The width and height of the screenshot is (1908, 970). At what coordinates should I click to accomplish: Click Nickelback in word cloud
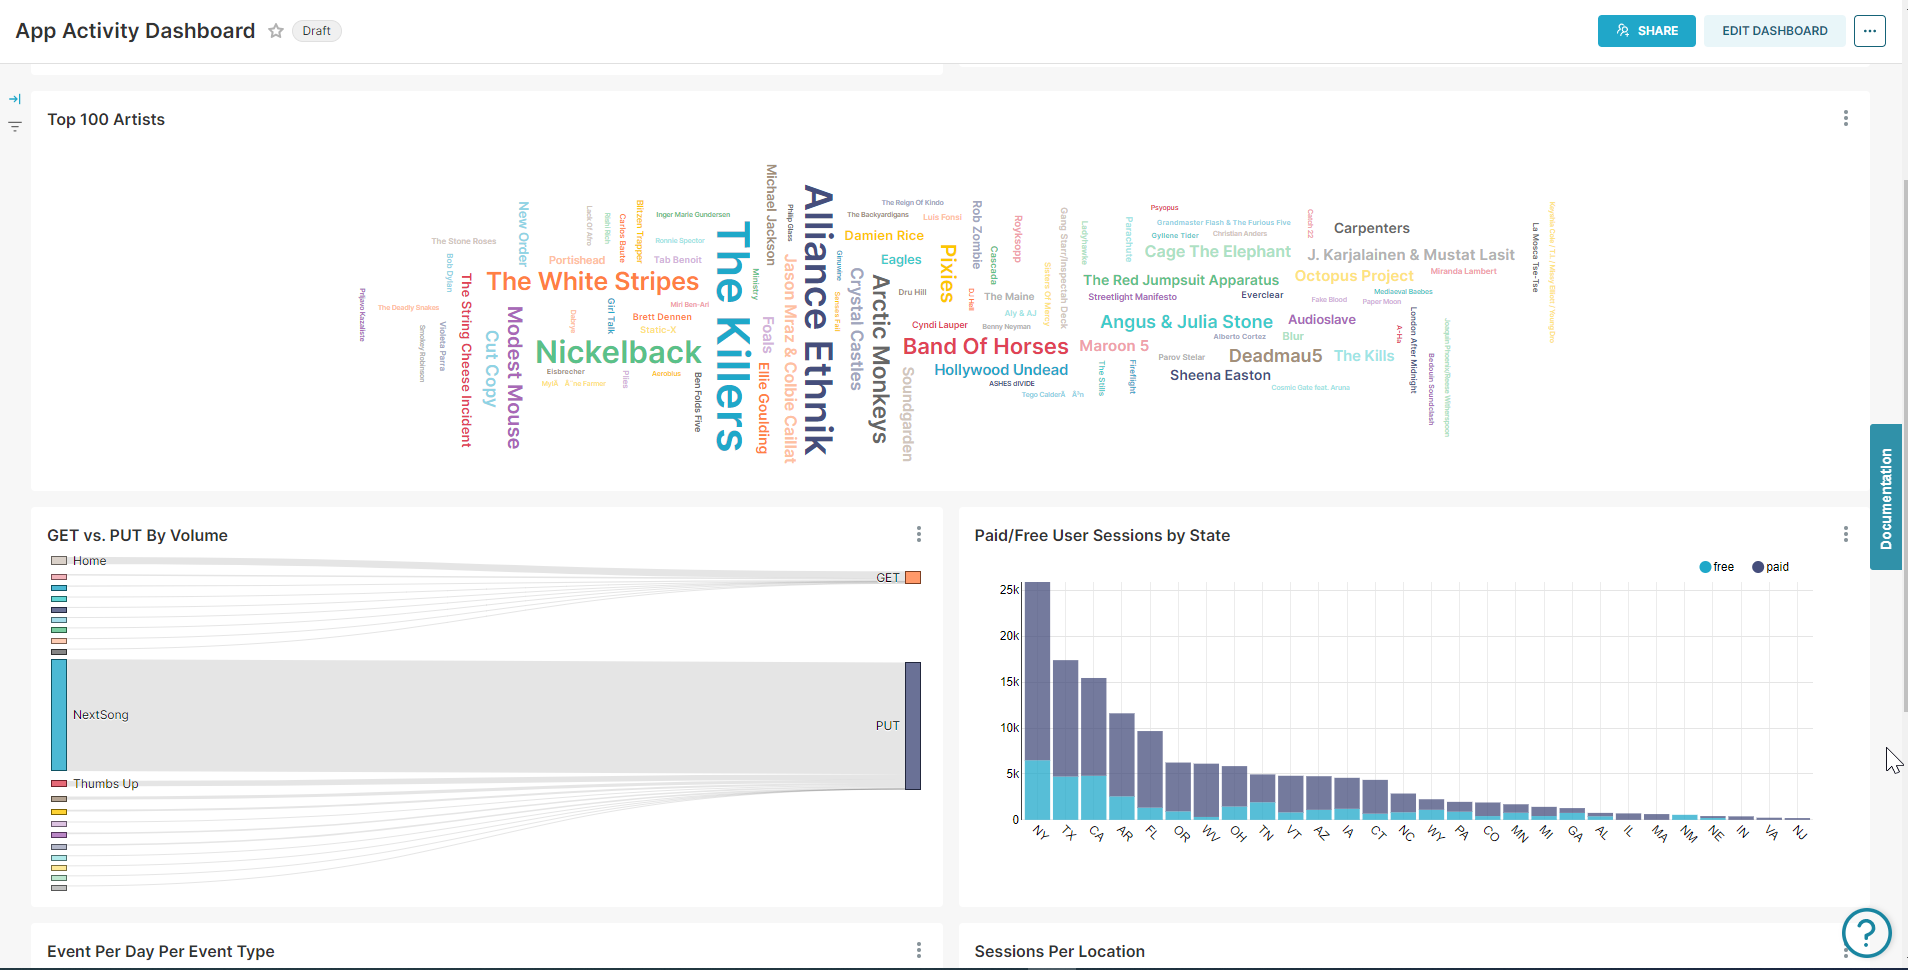point(619,352)
